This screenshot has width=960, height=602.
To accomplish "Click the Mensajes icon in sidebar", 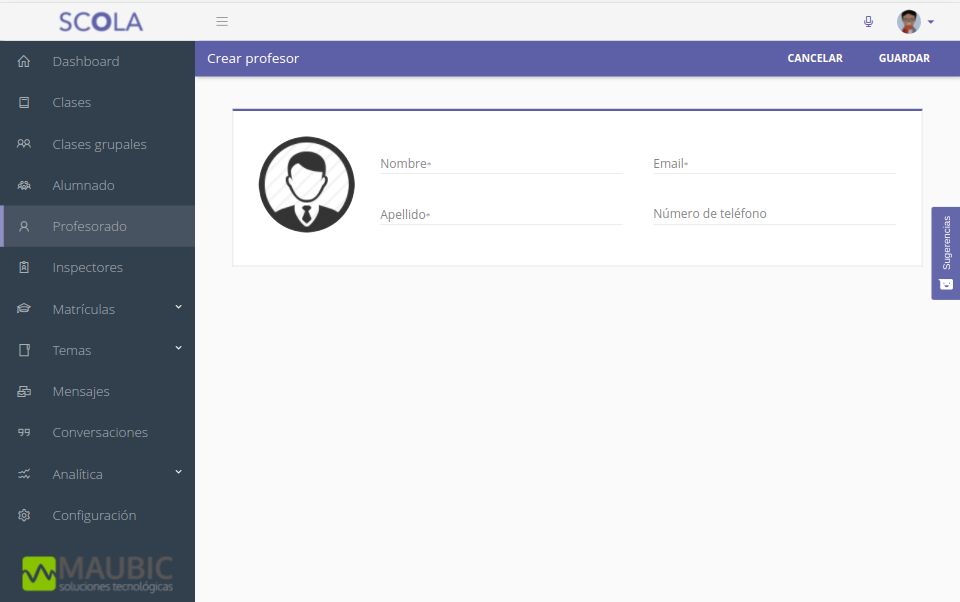I will (24, 392).
